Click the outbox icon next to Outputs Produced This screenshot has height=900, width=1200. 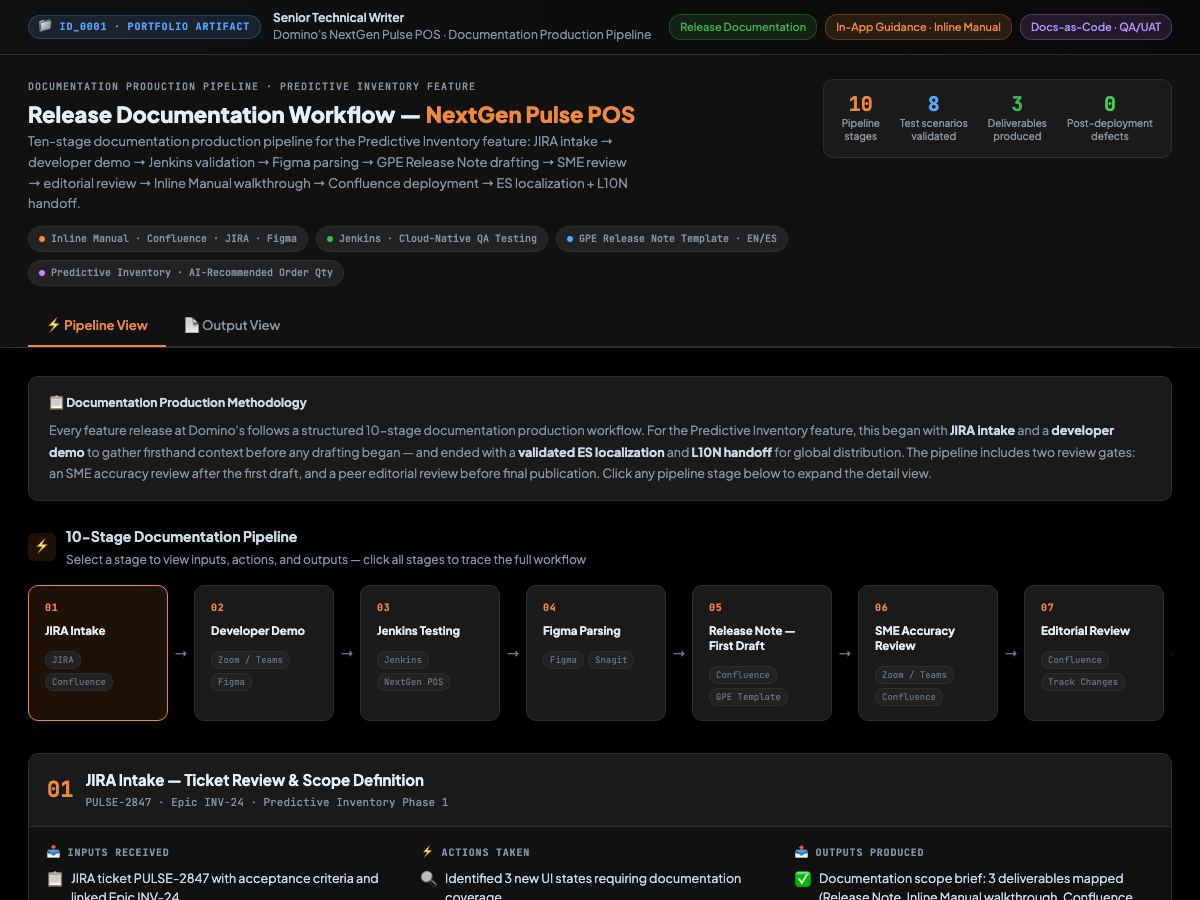pyautogui.click(x=801, y=852)
